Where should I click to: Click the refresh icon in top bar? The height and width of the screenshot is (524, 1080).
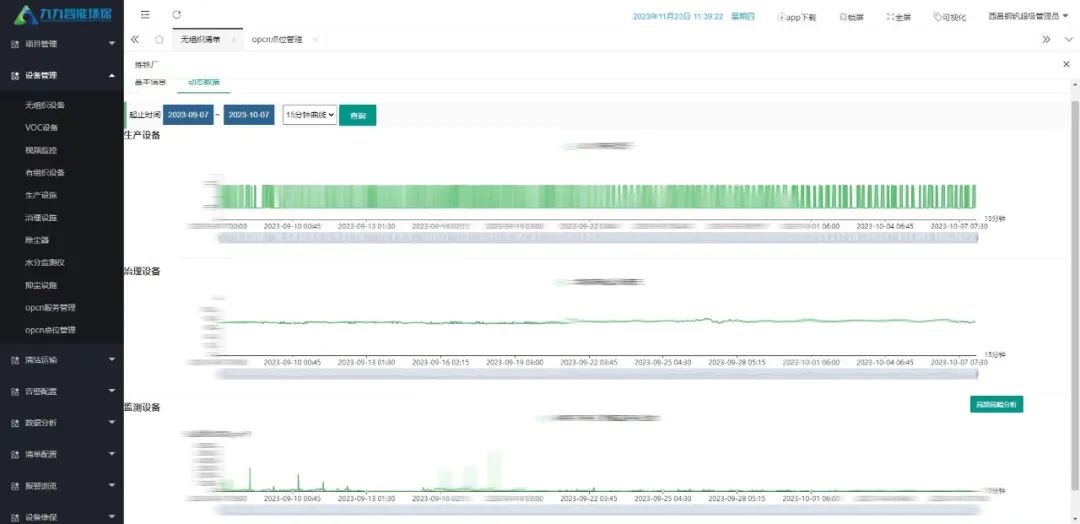[177, 15]
